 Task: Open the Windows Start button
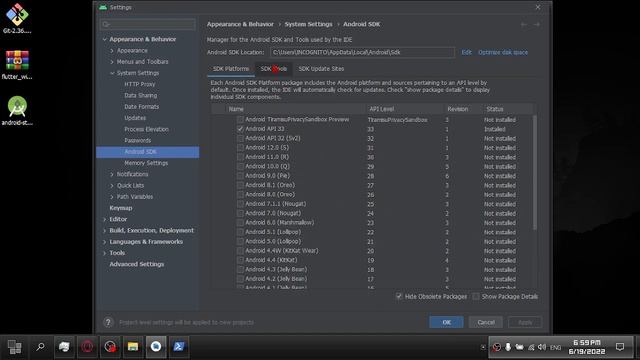[14, 347]
